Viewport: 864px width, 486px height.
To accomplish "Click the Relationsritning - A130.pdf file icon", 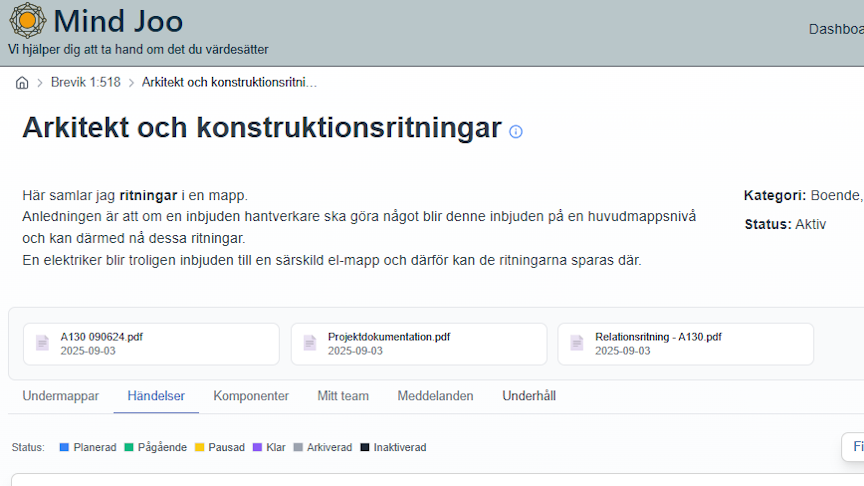I will pos(576,343).
